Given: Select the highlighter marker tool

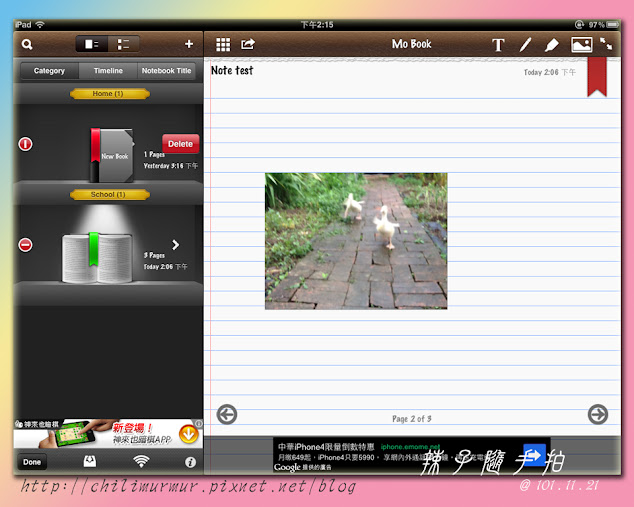Looking at the screenshot, I should [552, 44].
